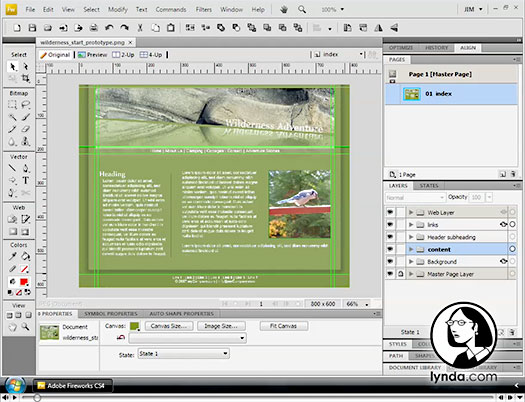Select the Rubber Stamp tool

tap(25, 141)
